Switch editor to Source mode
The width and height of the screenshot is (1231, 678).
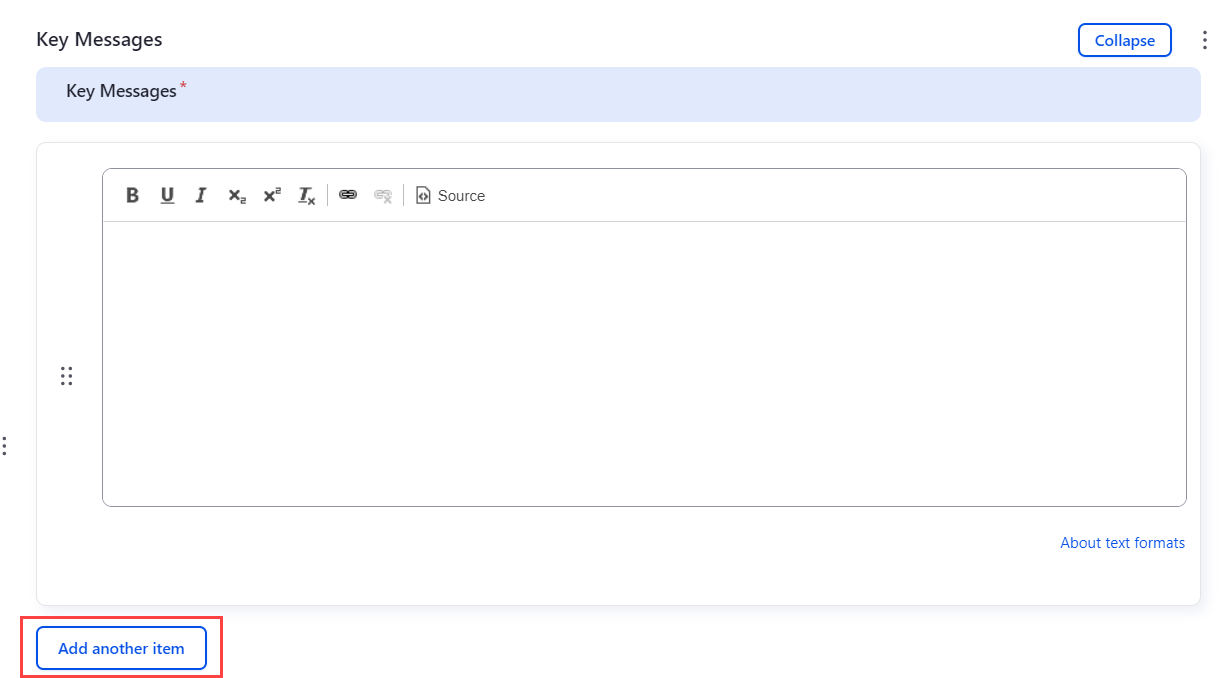(450, 196)
